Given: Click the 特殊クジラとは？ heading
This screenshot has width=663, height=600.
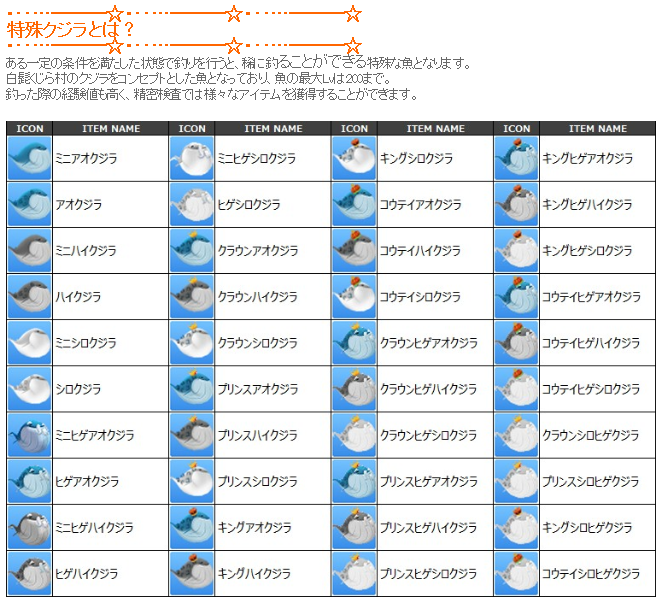Looking at the screenshot, I should [x=70, y=30].
